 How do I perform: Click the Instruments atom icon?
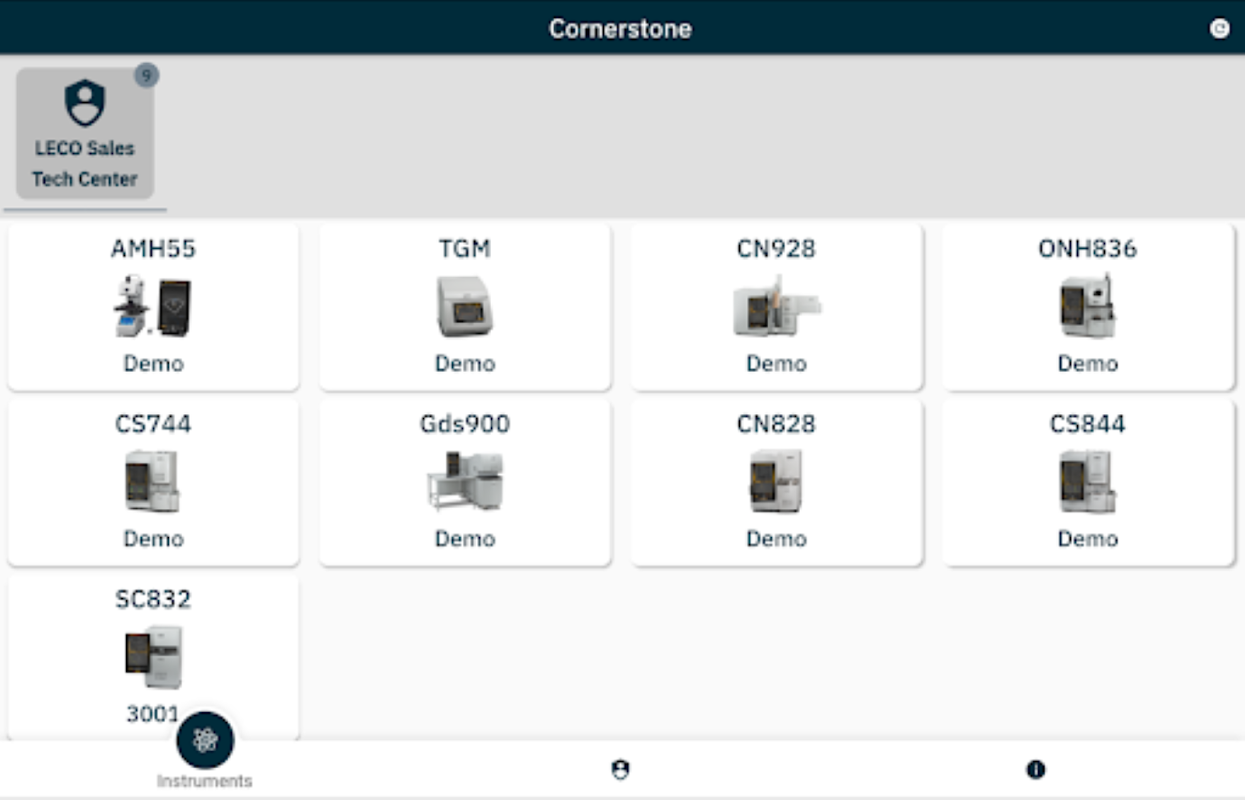205,740
